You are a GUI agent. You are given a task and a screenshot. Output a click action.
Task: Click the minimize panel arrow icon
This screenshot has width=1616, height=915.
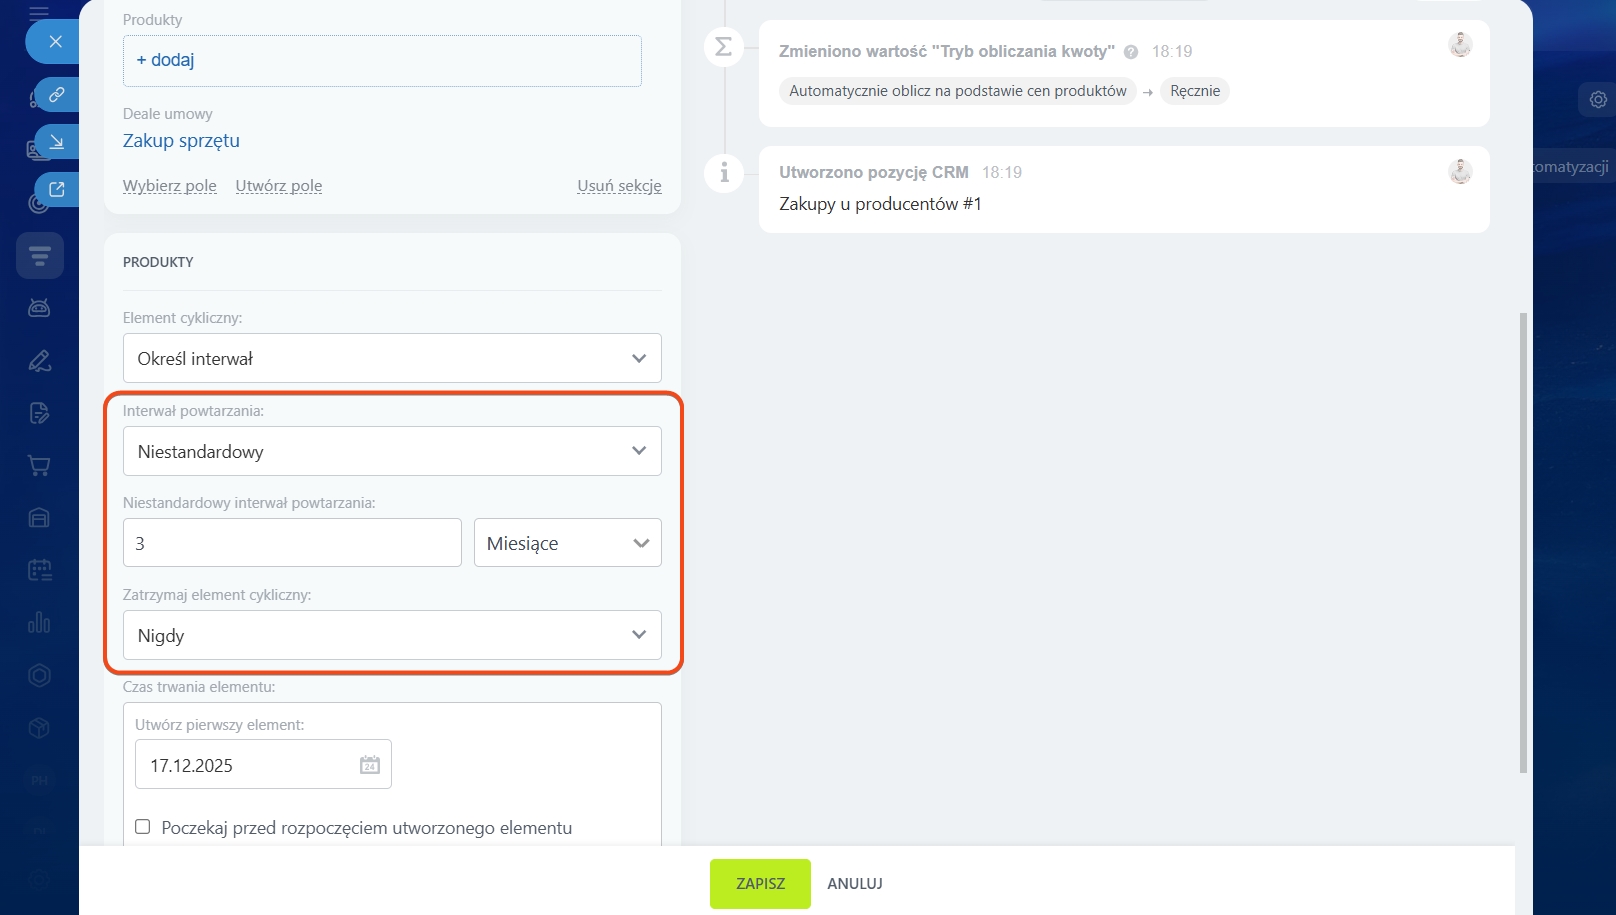tap(57, 142)
